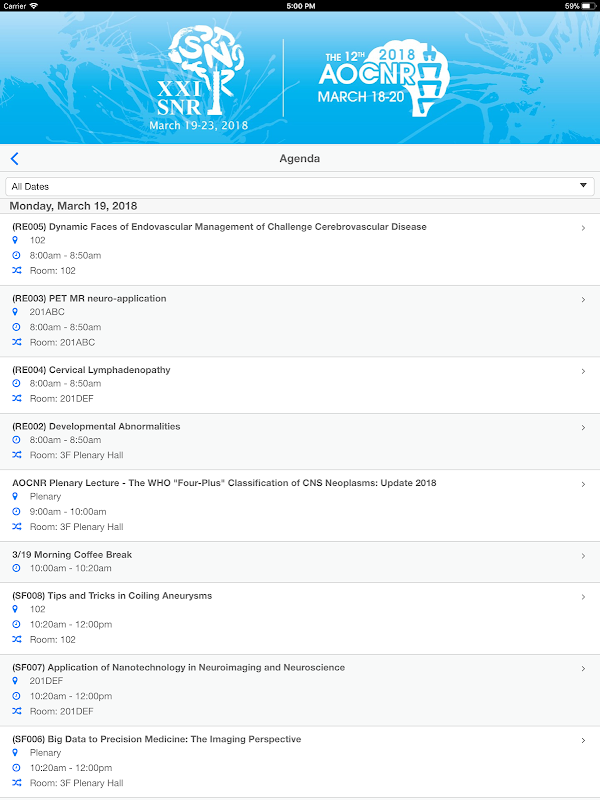
Task: Expand chevron on SF006 Big Data row
Action: tap(583, 740)
